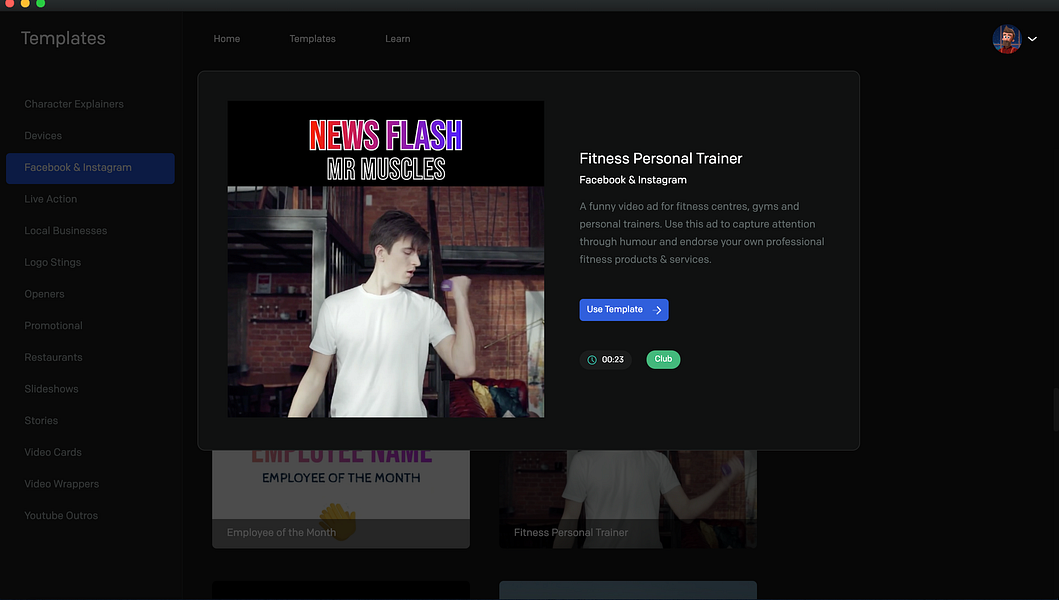
Task: Open the Employee of the Month template card
Action: (x=341, y=499)
